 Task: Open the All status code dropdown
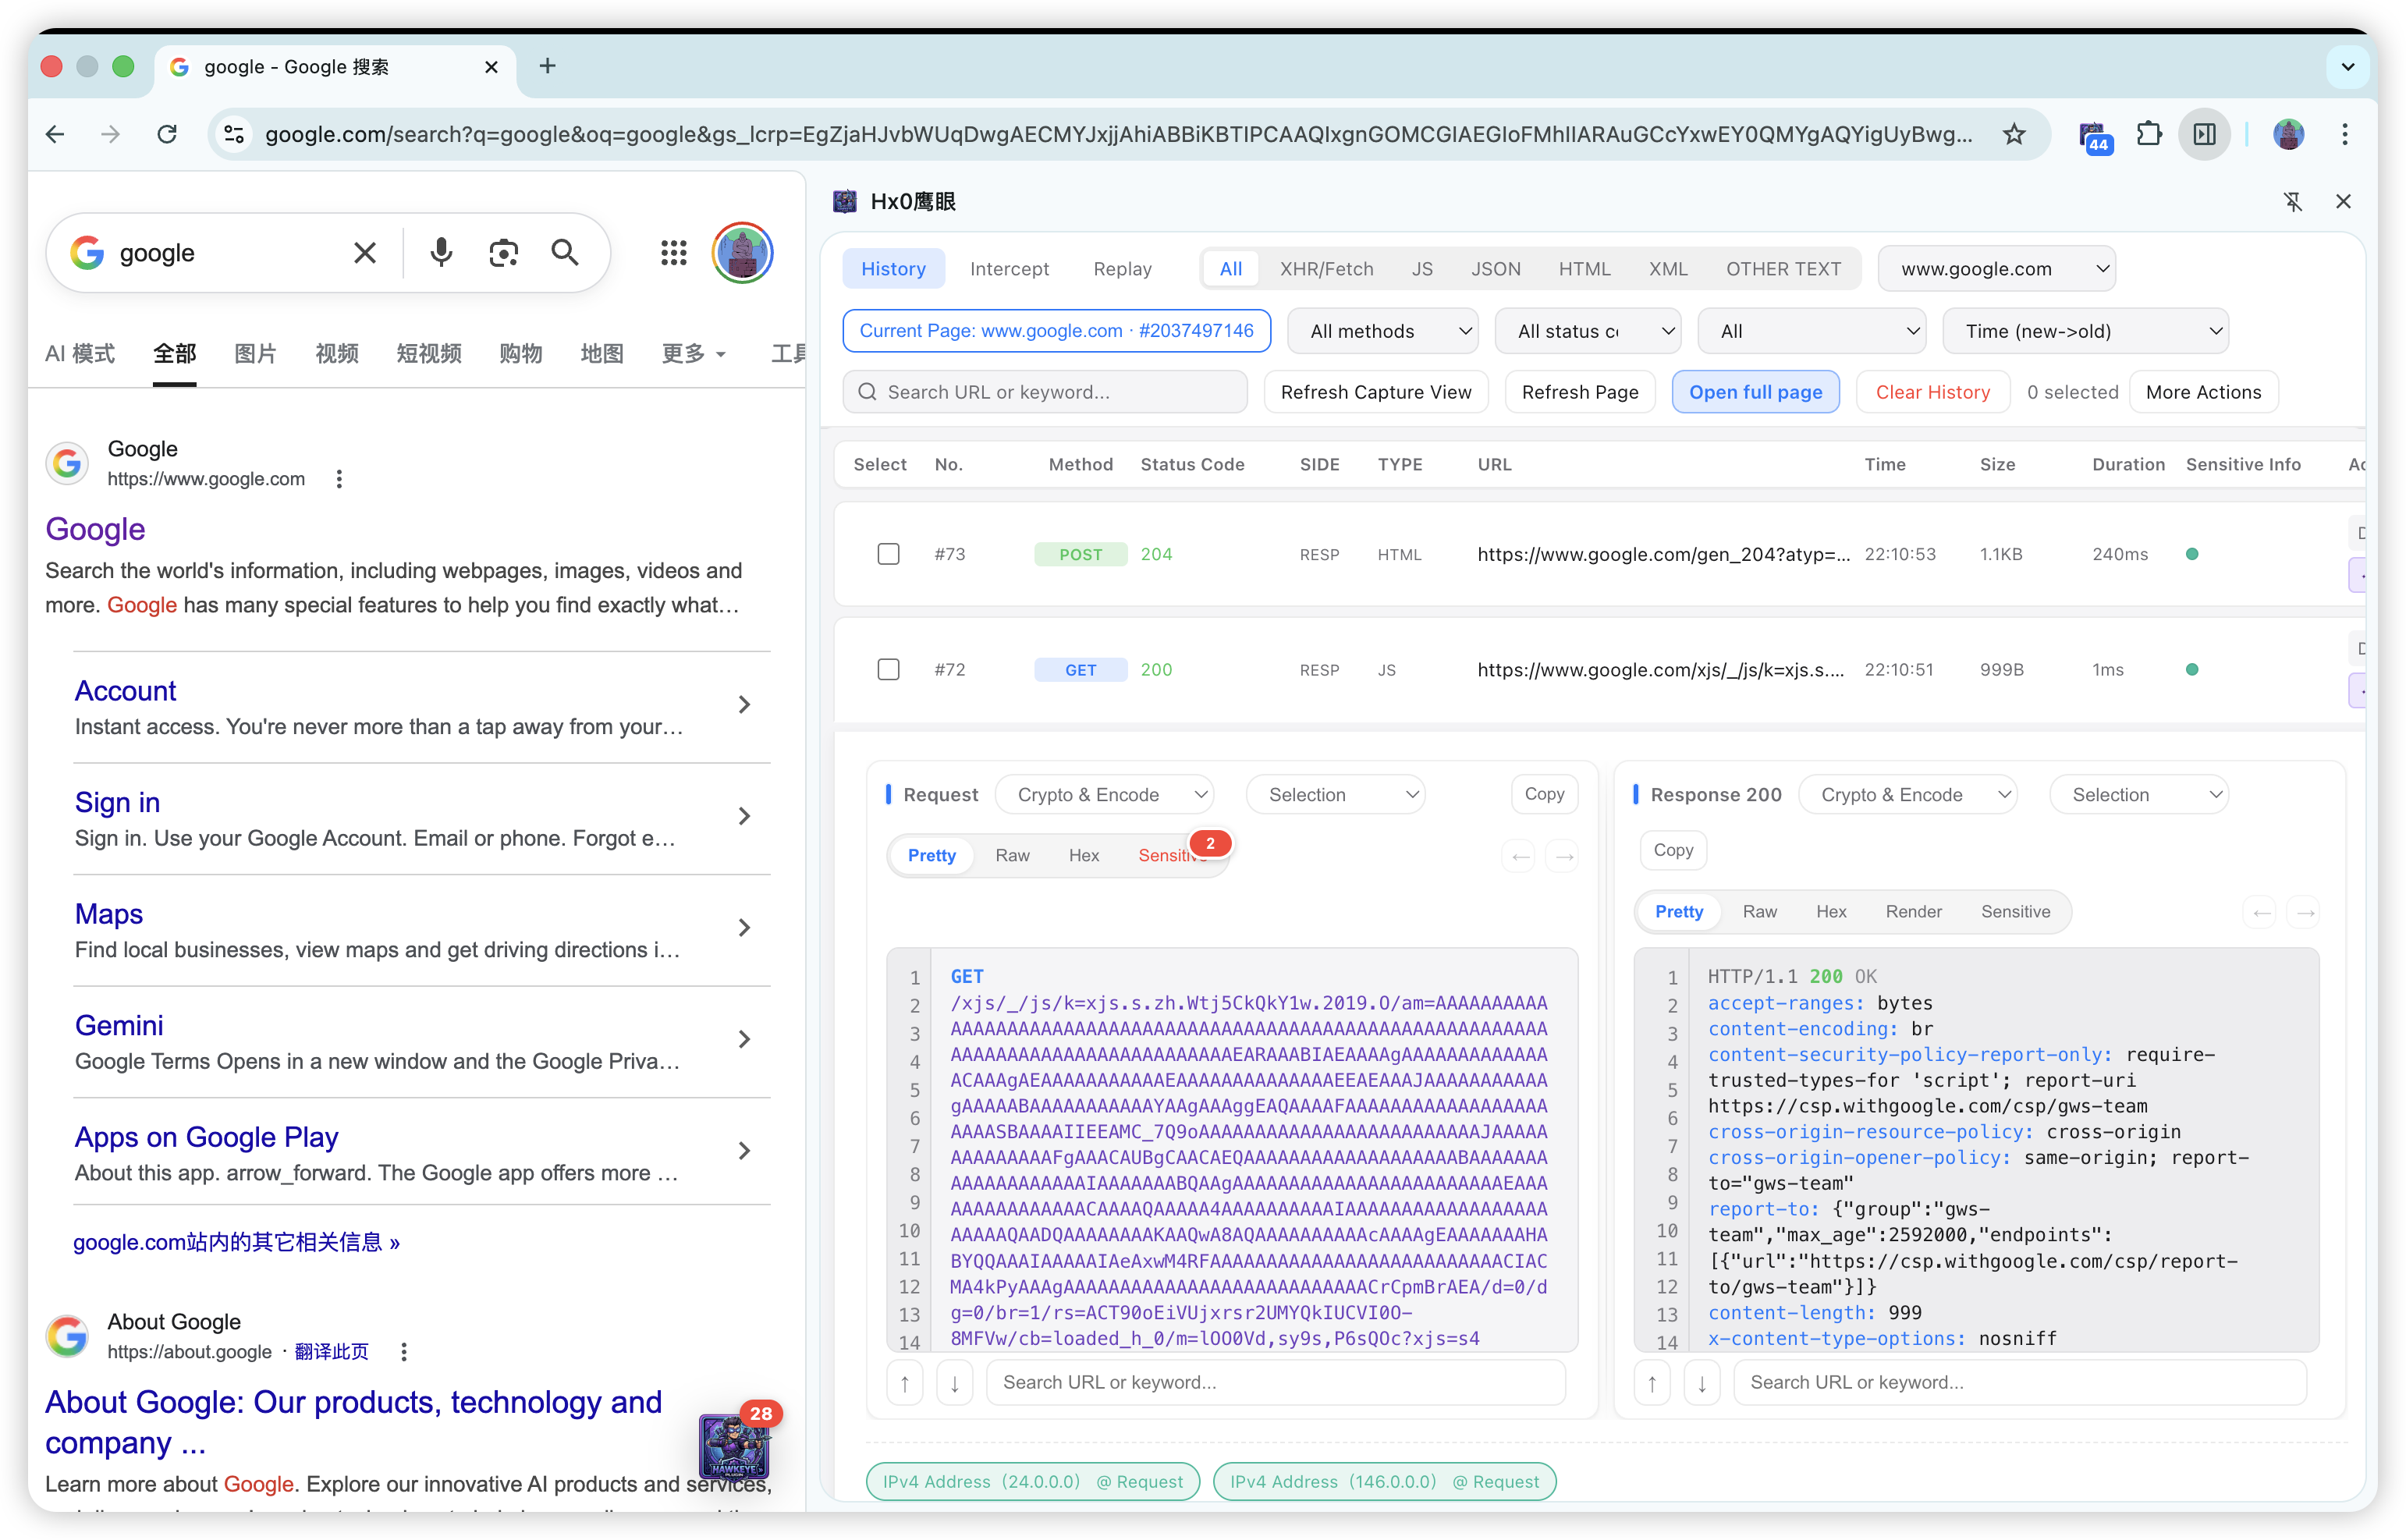tap(1588, 331)
